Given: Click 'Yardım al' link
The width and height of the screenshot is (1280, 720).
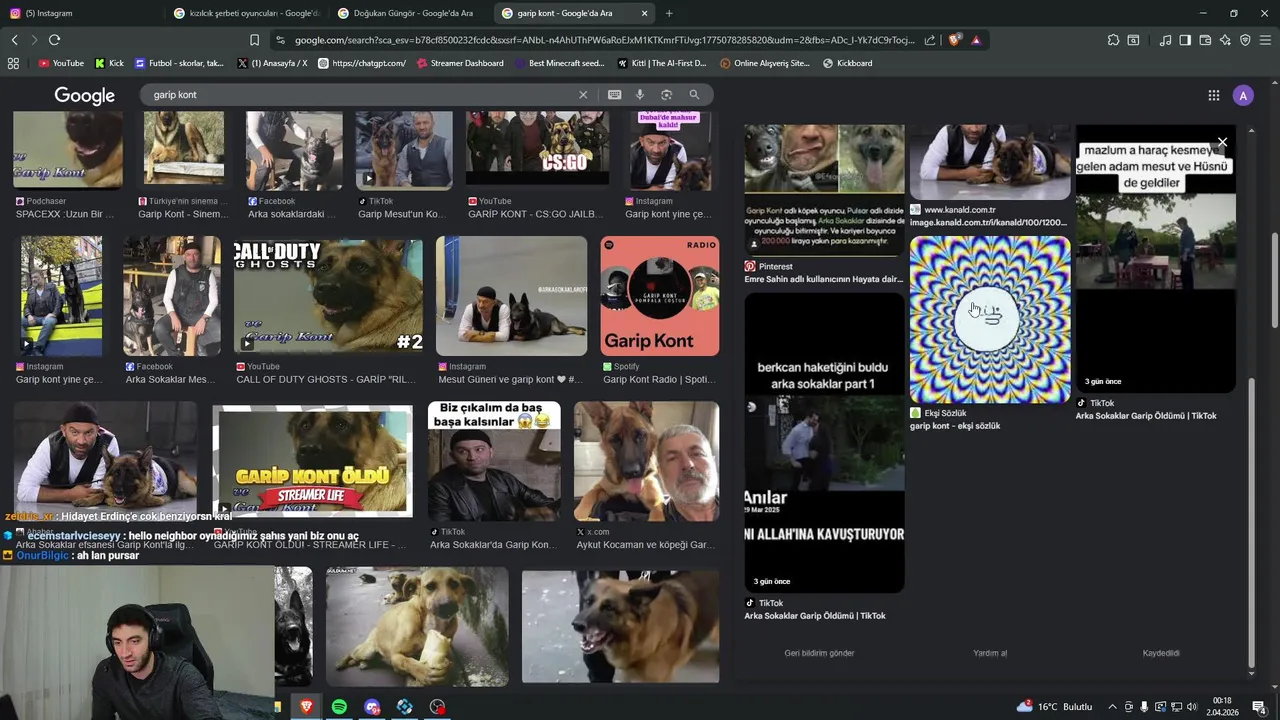Looking at the screenshot, I should pyautogui.click(x=990, y=653).
